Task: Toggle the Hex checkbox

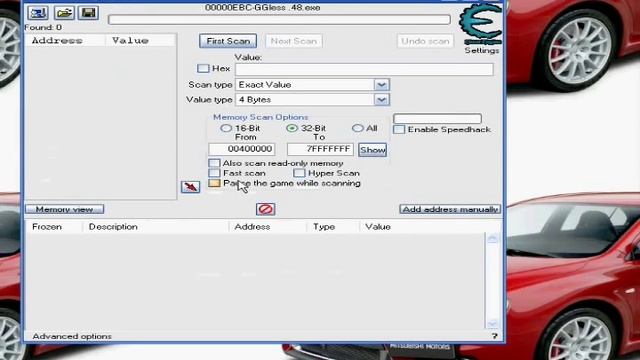Action: pos(203,69)
